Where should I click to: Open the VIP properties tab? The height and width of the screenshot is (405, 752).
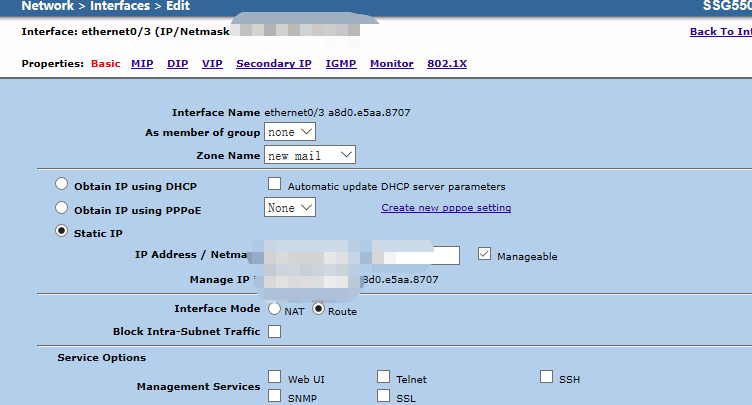(212, 64)
